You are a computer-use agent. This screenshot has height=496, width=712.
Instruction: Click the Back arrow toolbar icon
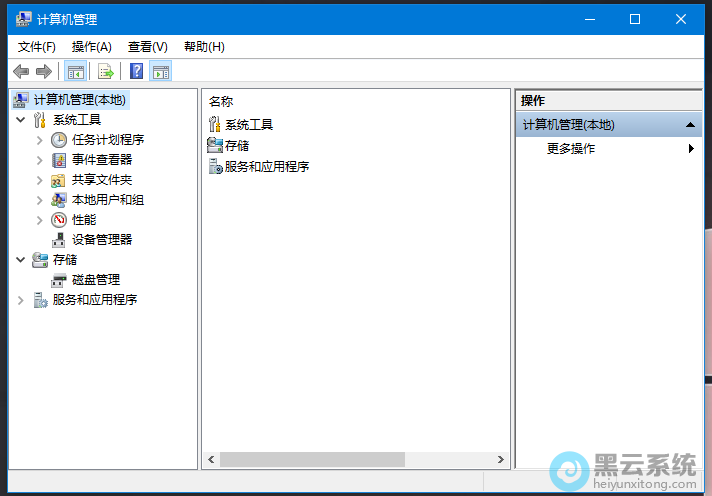[x=21, y=72]
